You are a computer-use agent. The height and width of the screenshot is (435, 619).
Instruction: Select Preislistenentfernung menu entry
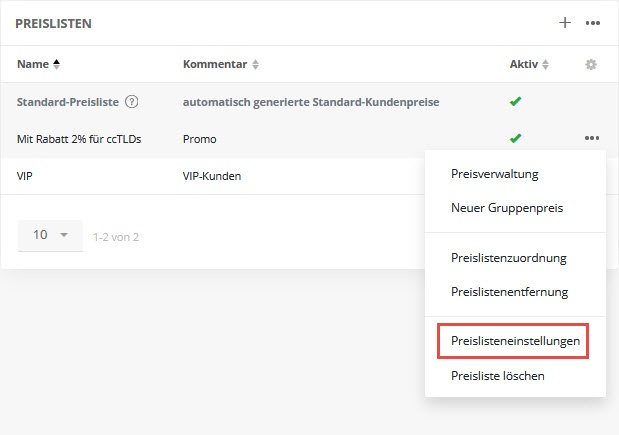(509, 292)
